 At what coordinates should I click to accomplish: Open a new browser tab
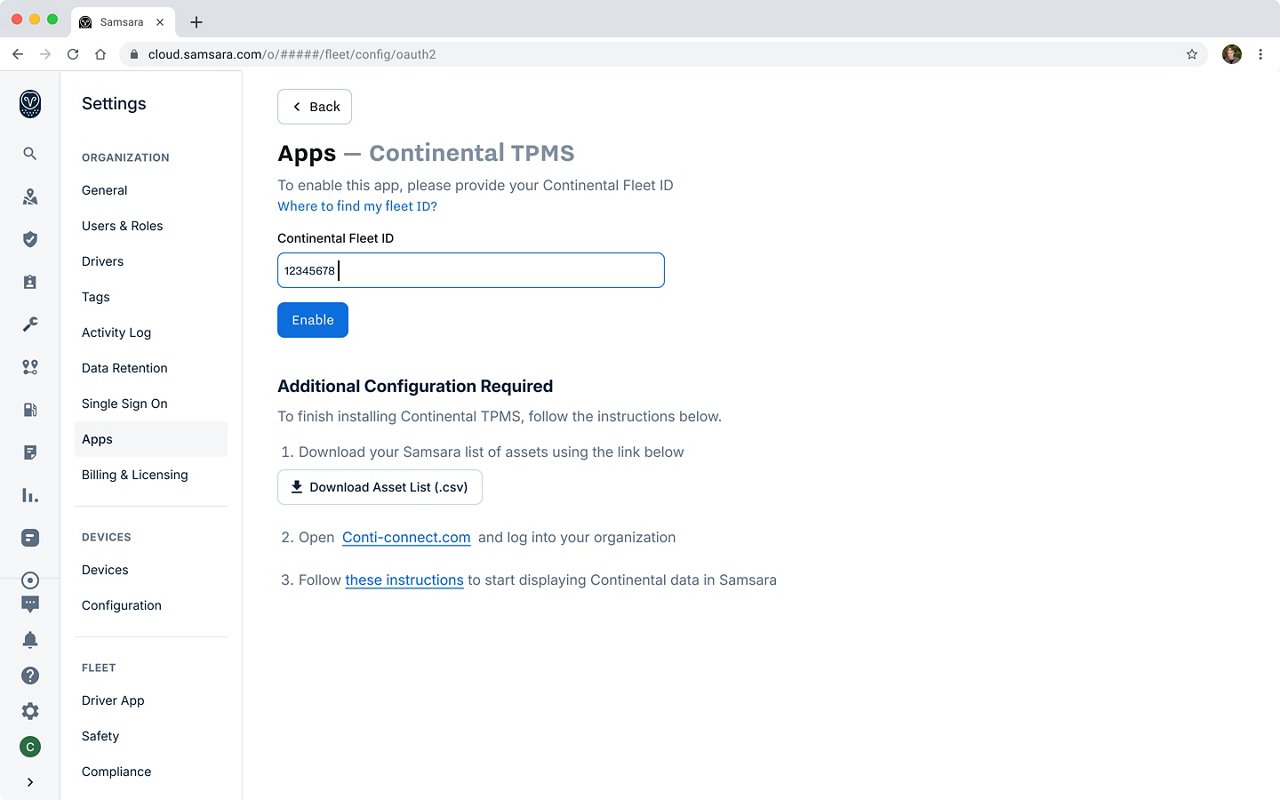point(196,22)
